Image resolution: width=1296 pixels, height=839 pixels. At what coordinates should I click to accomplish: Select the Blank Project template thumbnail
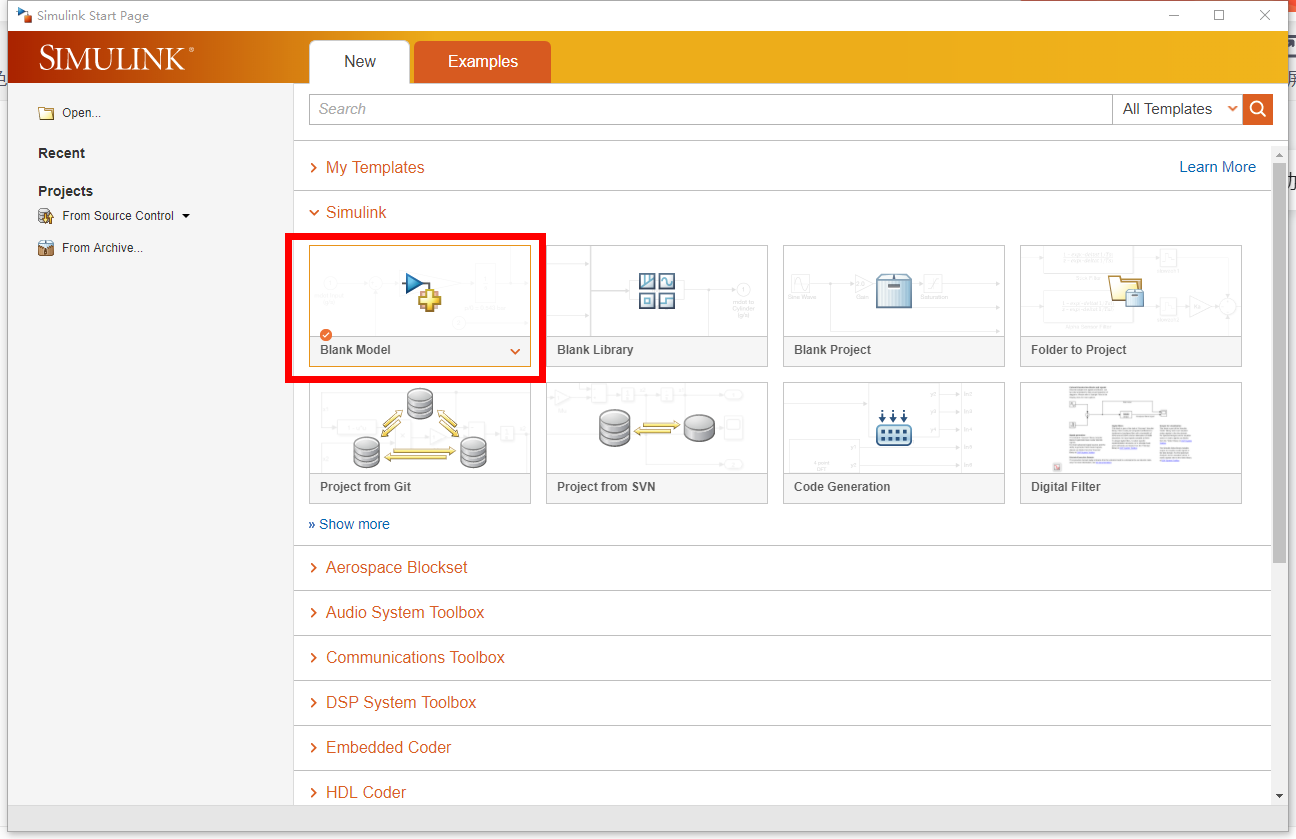pyautogui.click(x=894, y=291)
